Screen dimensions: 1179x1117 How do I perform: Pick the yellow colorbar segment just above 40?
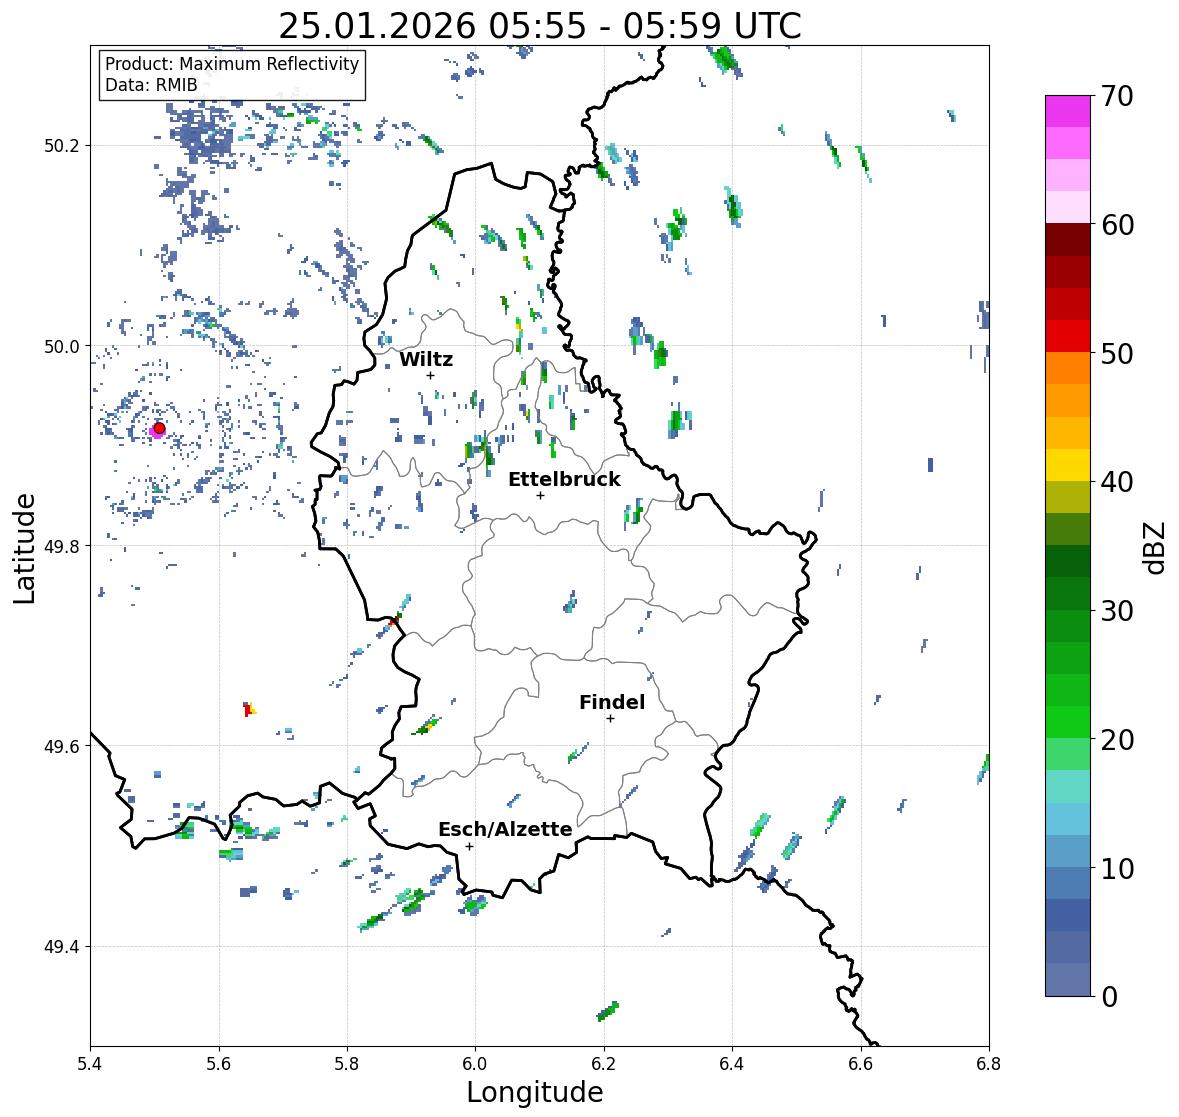(1068, 465)
